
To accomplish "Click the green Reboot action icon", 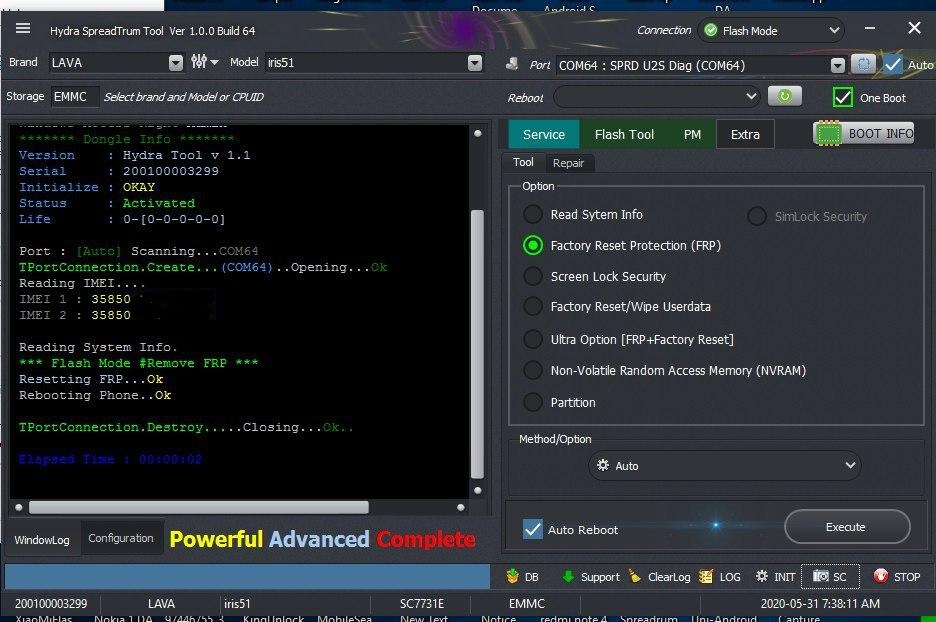I will tap(784, 96).
